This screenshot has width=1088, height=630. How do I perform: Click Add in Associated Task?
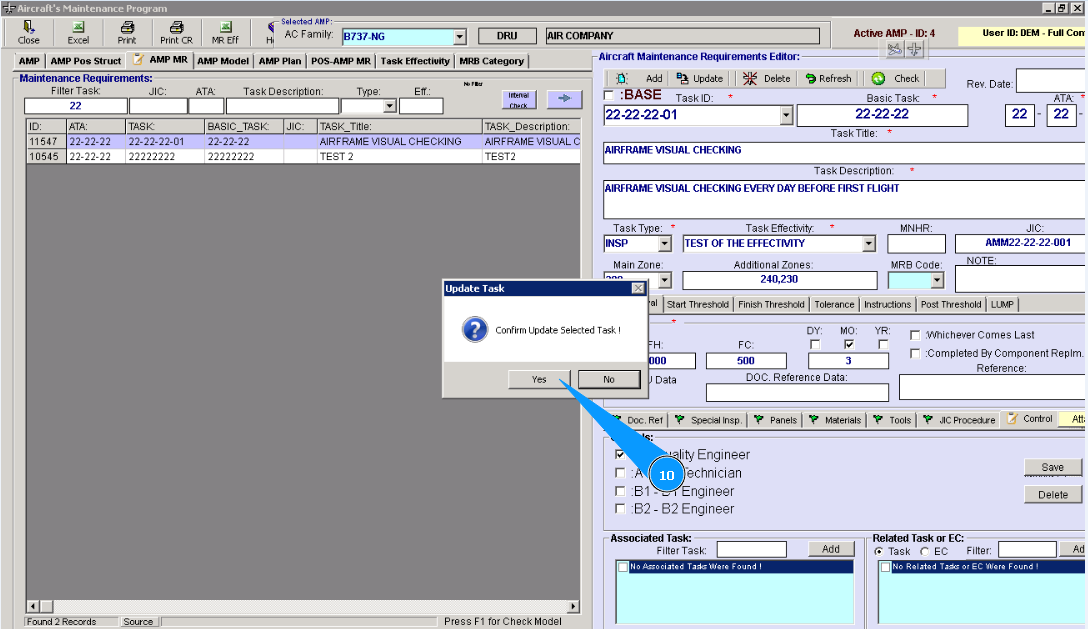831,549
